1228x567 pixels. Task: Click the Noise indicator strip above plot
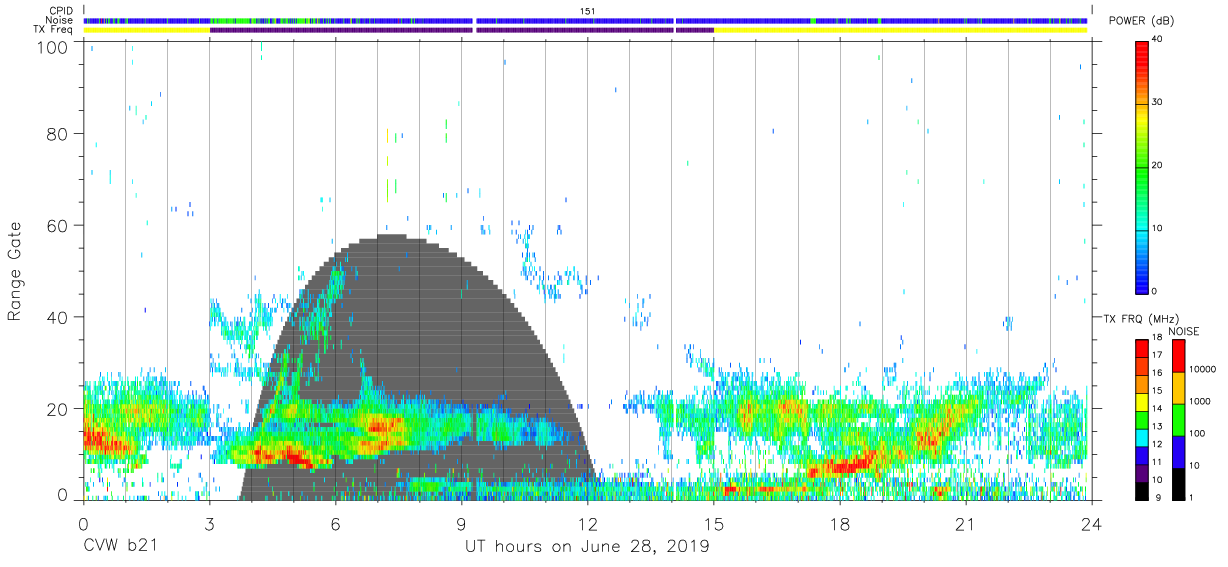click(x=585, y=20)
